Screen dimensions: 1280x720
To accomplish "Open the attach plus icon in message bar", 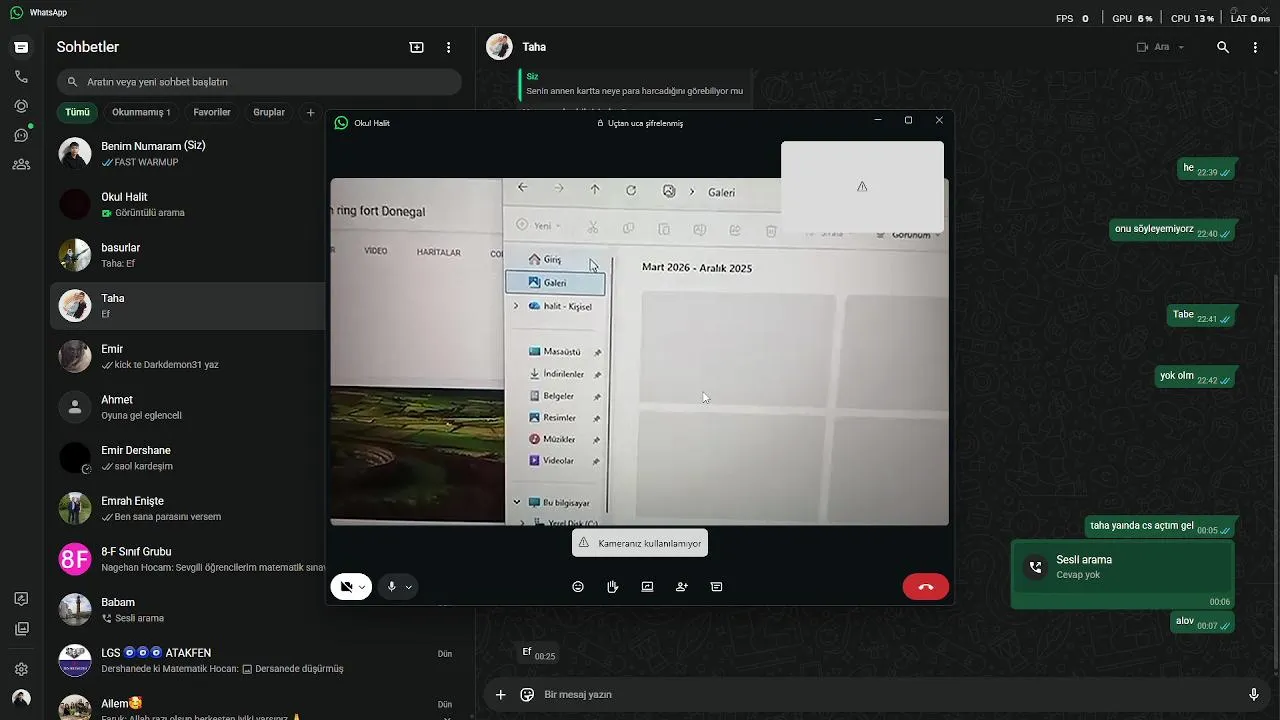I will tap(501, 694).
